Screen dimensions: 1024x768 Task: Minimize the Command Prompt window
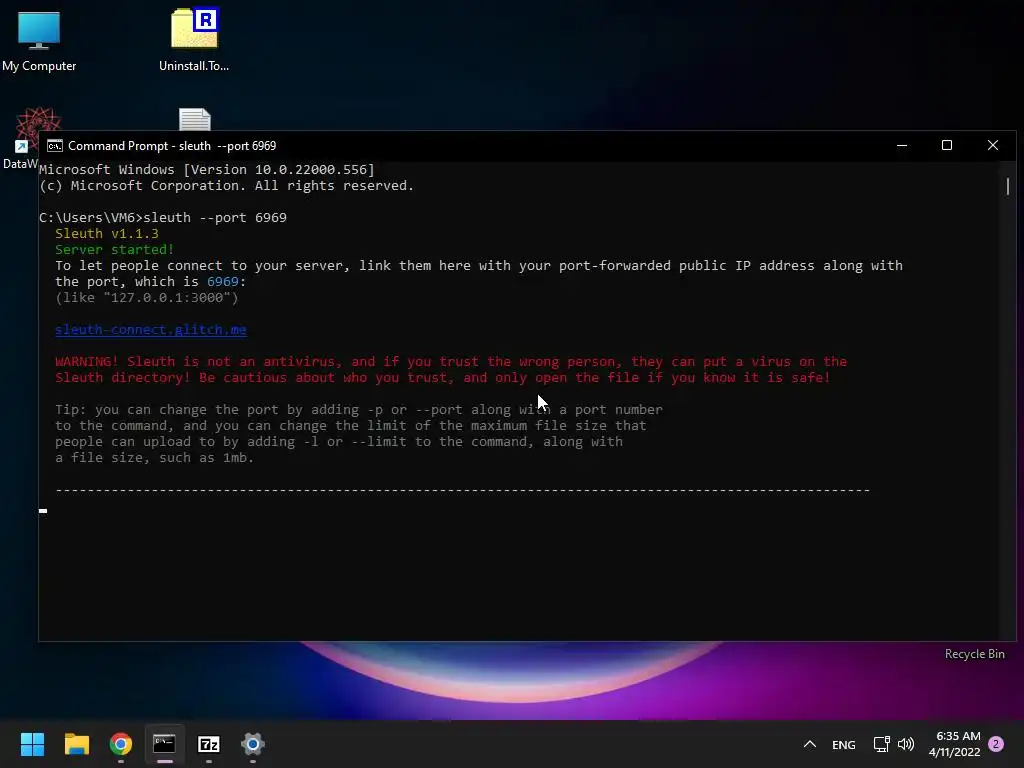902,145
